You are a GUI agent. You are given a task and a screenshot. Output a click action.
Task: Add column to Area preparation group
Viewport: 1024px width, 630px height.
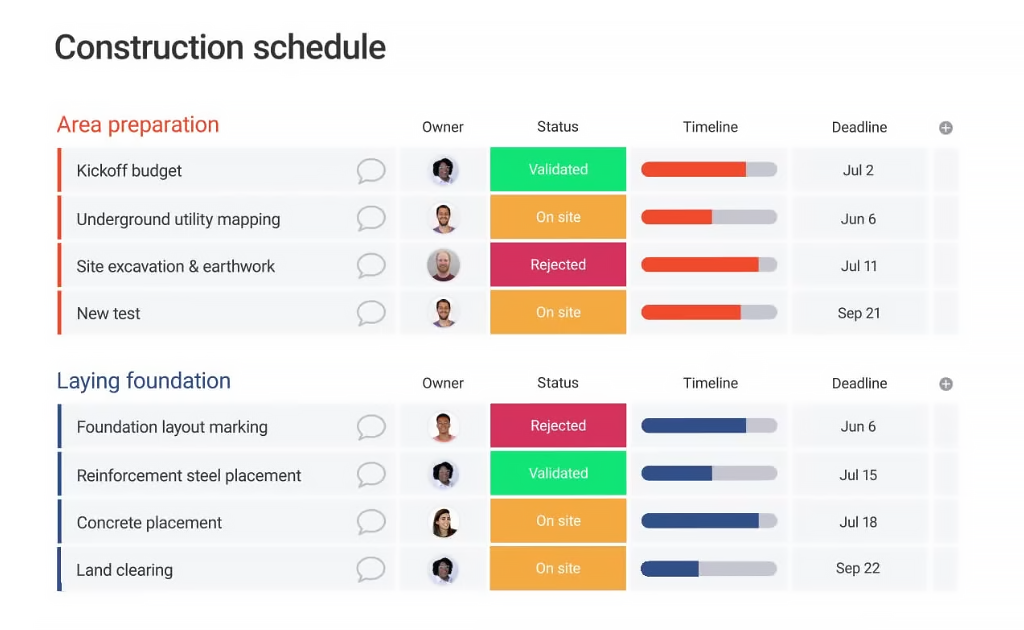pyautogui.click(x=946, y=128)
